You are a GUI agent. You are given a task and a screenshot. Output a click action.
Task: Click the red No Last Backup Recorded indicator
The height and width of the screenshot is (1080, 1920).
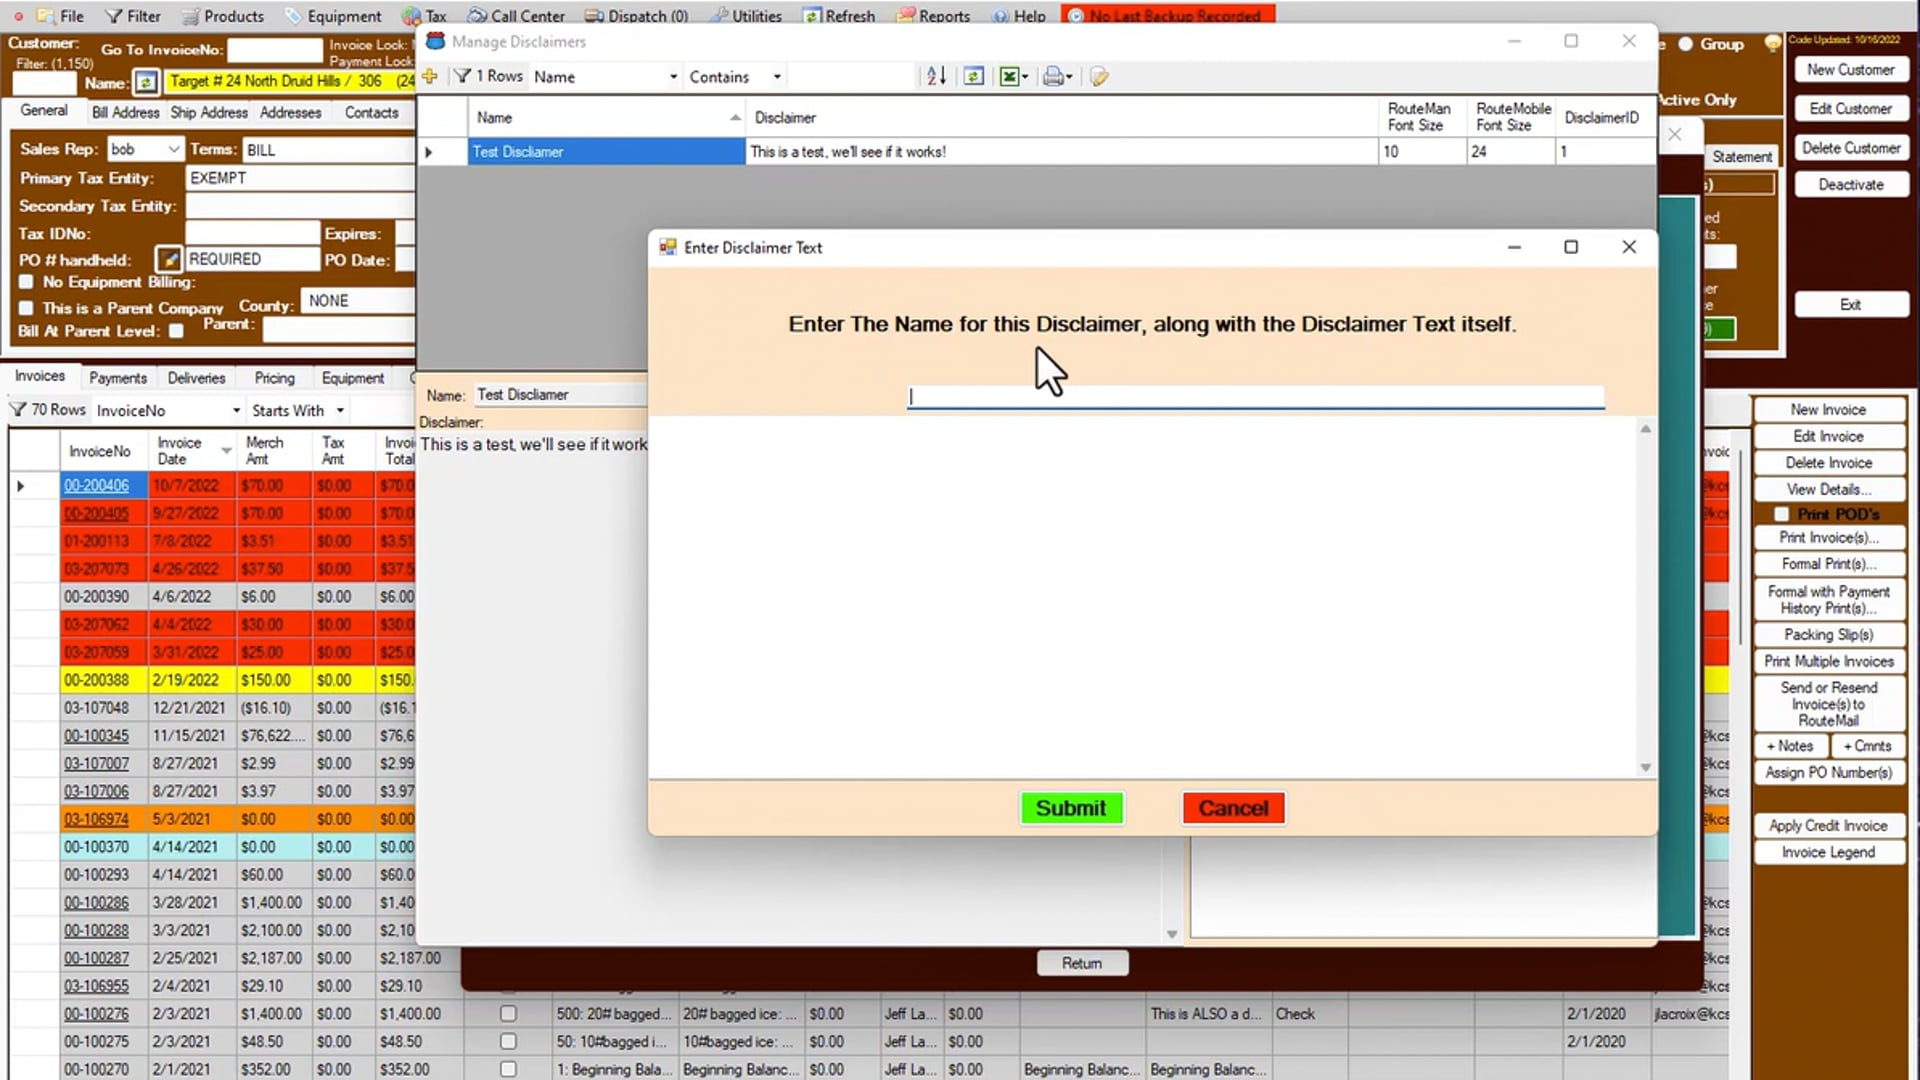tap(1168, 16)
